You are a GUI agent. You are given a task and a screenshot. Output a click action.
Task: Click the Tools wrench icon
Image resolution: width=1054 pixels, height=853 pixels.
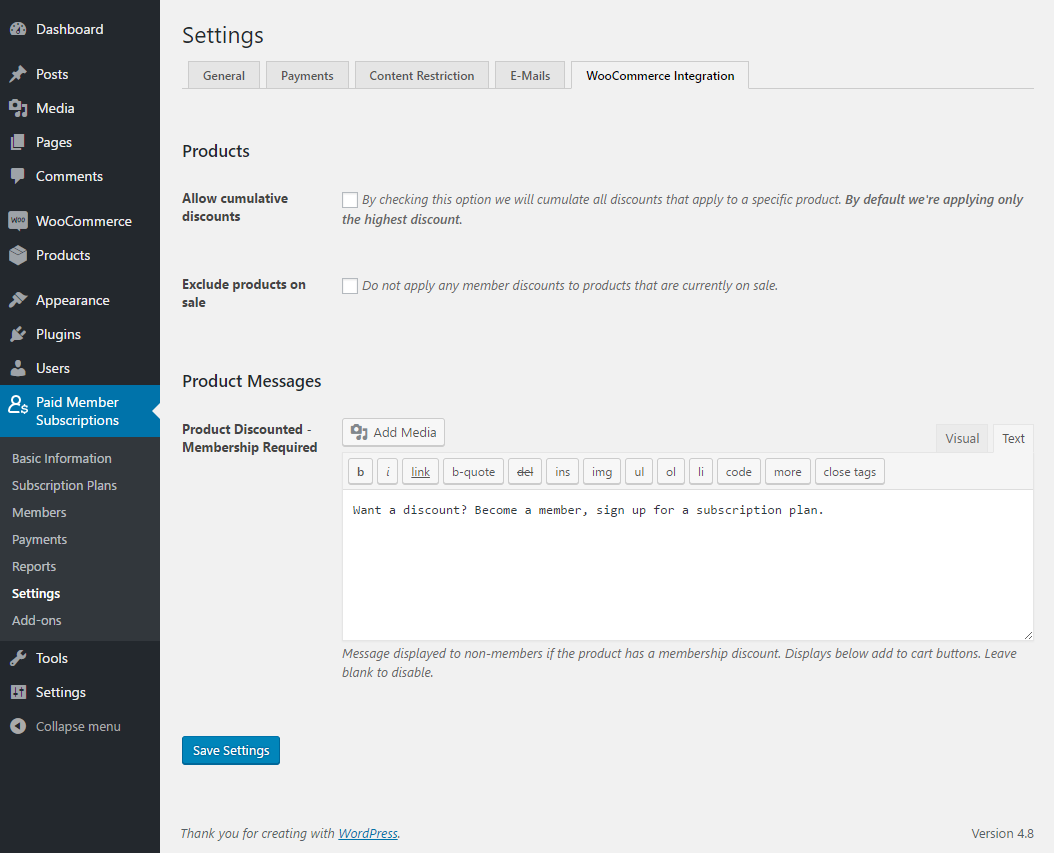18,659
